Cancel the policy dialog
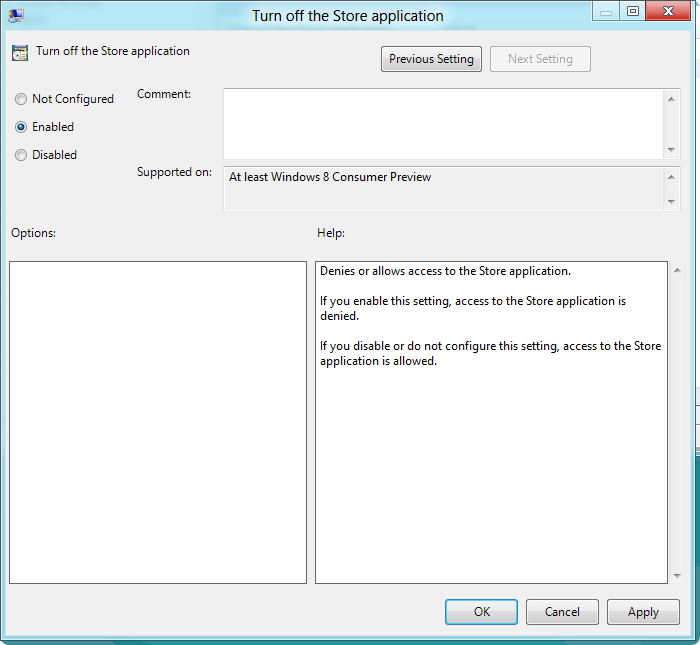This screenshot has height=645, width=700. (562, 612)
